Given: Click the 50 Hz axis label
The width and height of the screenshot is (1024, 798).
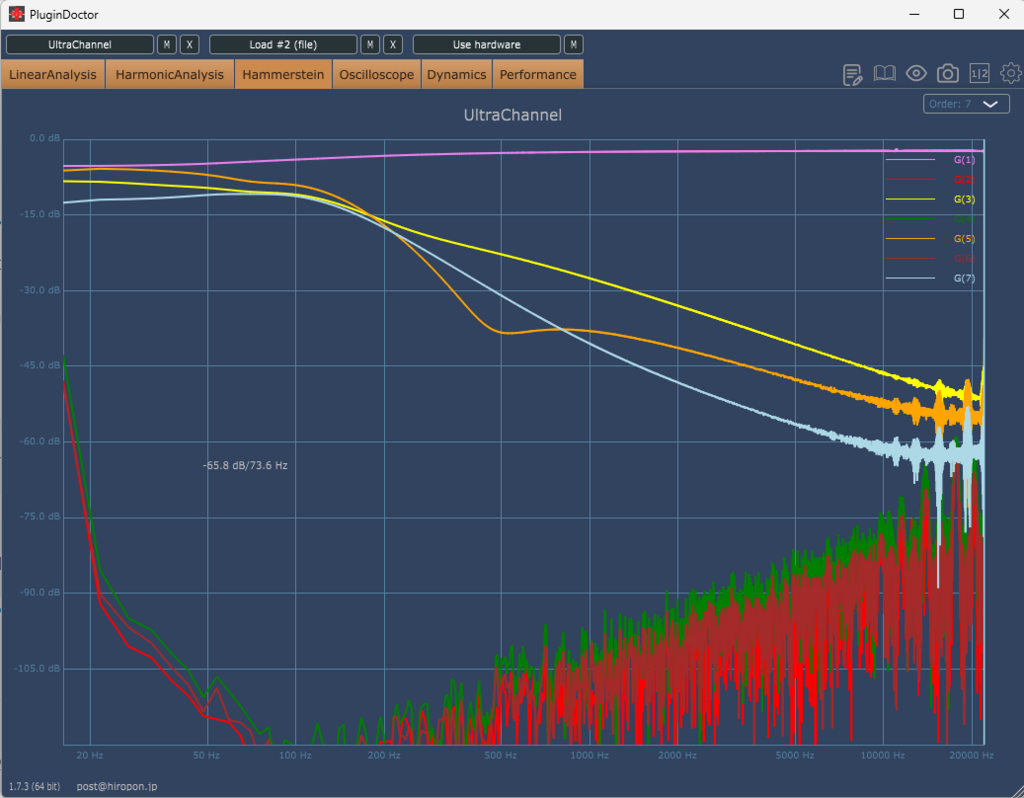Looking at the screenshot, I should pos(206,756).
